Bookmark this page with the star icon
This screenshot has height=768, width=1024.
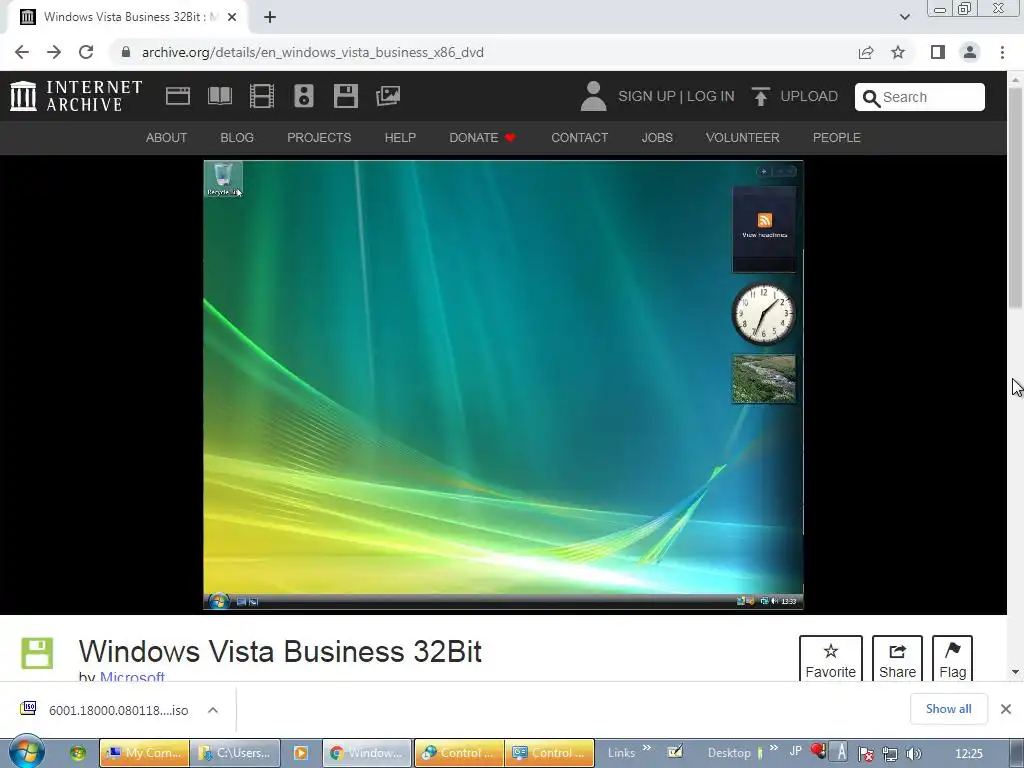[x=898, y=52]
